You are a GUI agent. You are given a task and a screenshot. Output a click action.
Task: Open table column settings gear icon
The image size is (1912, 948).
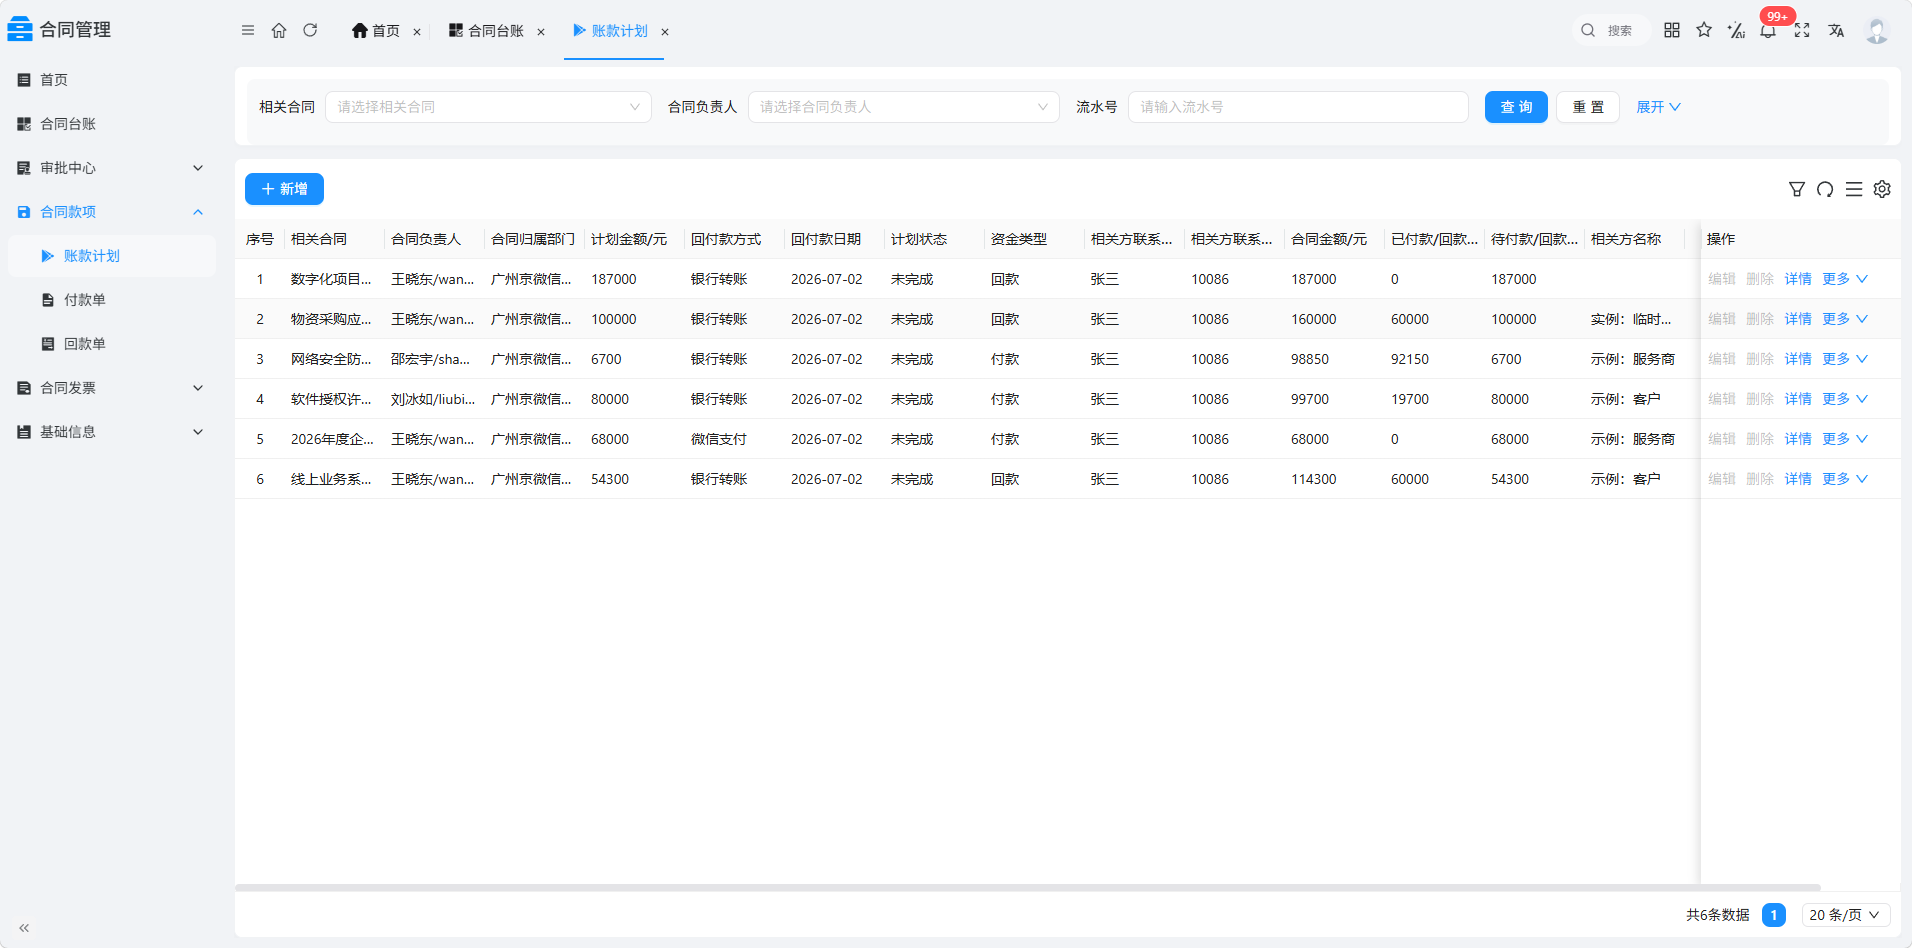(x=1882, y=189)
